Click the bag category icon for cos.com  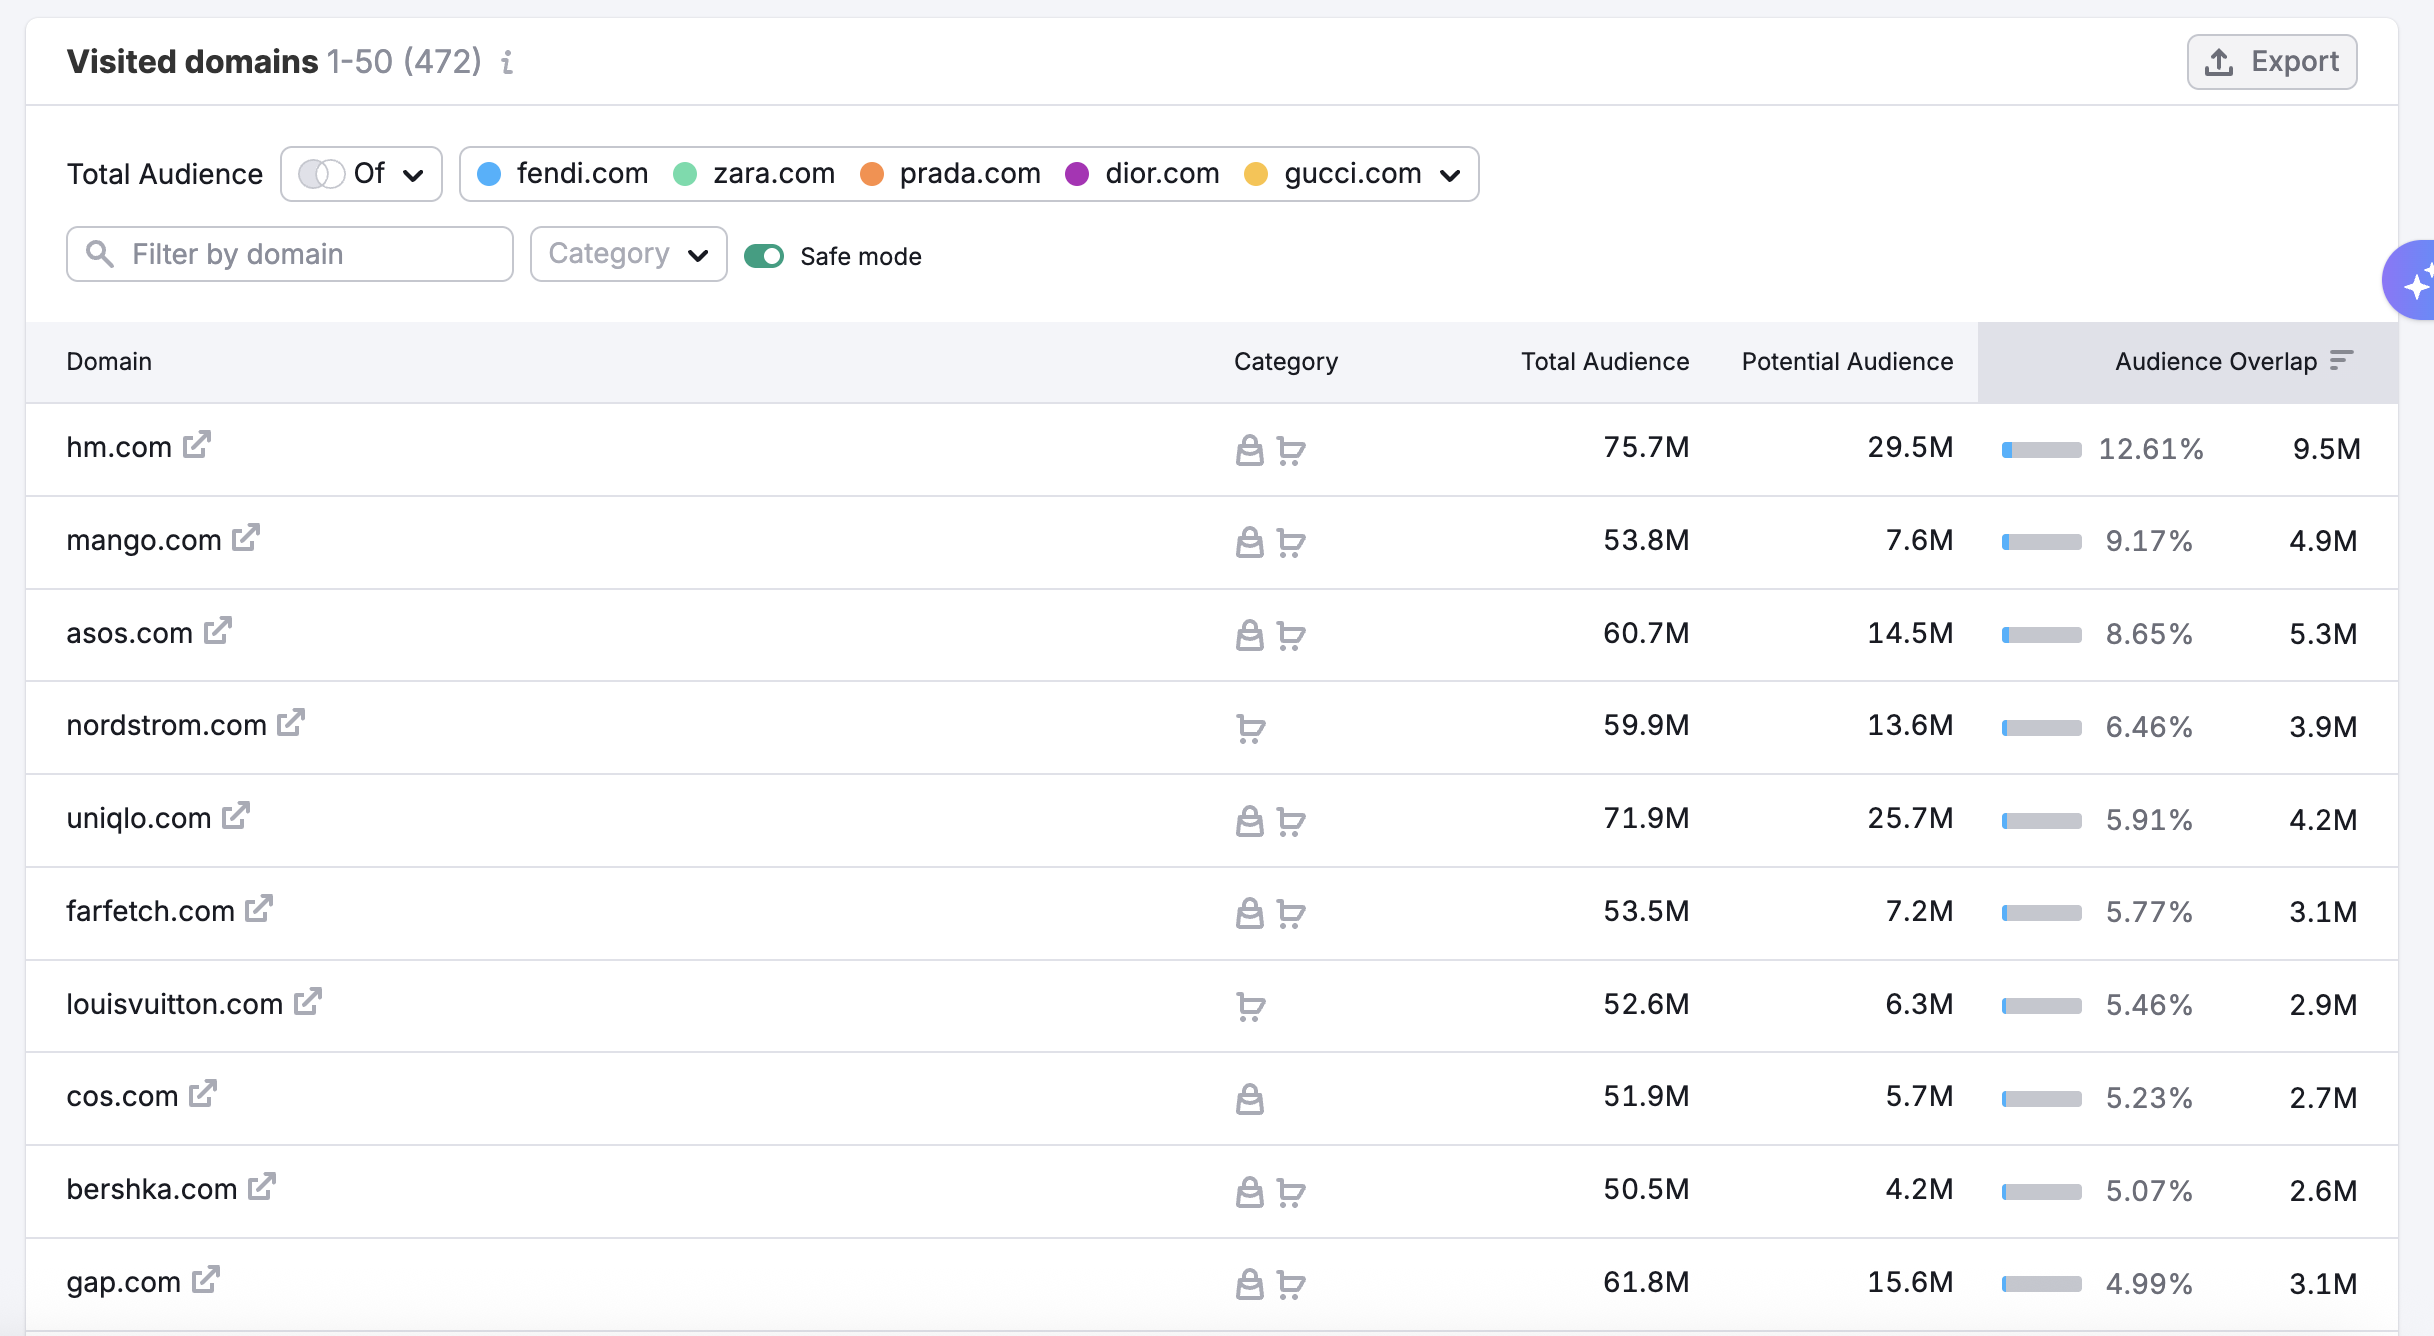[x=1249, y=1098]
